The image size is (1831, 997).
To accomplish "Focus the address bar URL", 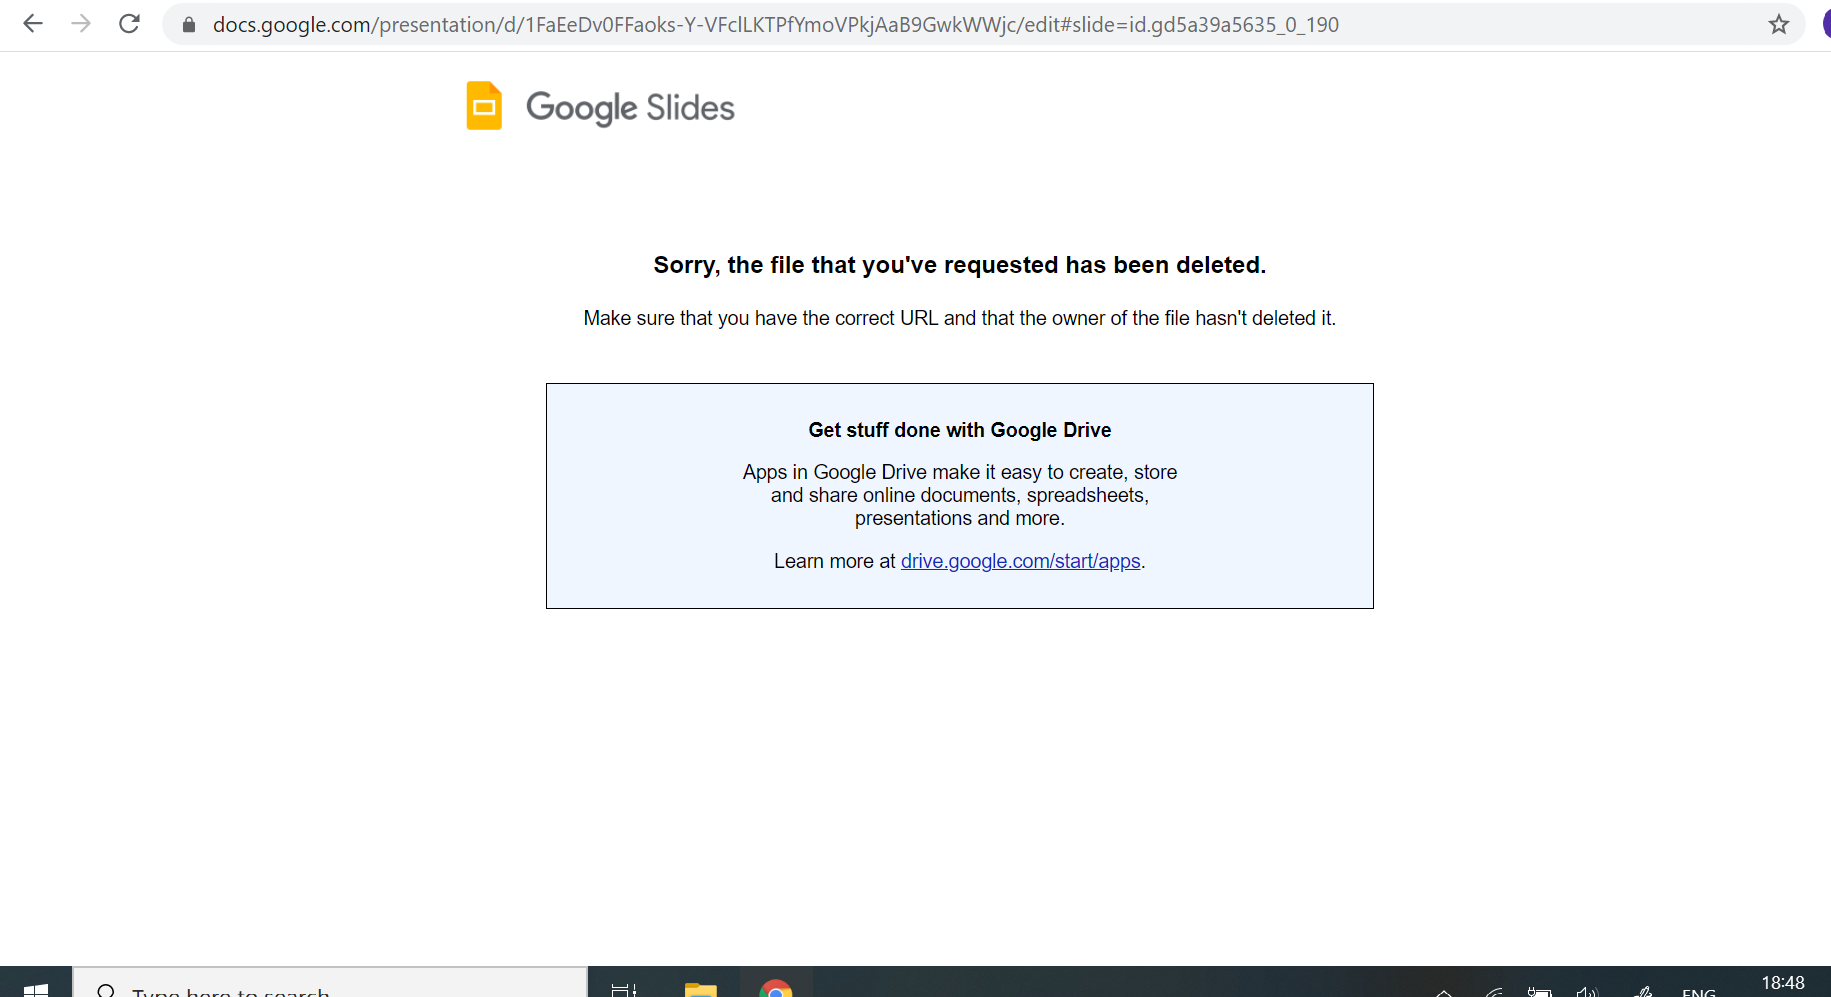I will pos(775,25).
